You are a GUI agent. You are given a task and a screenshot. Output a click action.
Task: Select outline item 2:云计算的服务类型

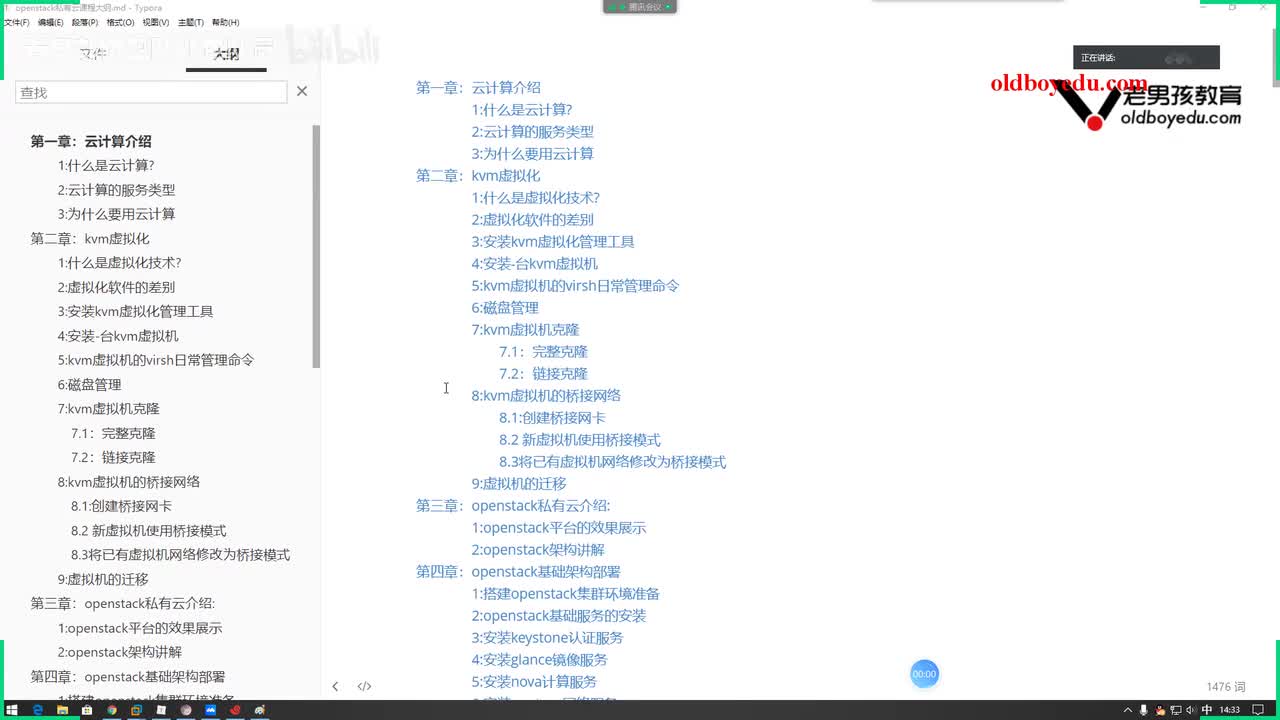(x=116, y=189)
